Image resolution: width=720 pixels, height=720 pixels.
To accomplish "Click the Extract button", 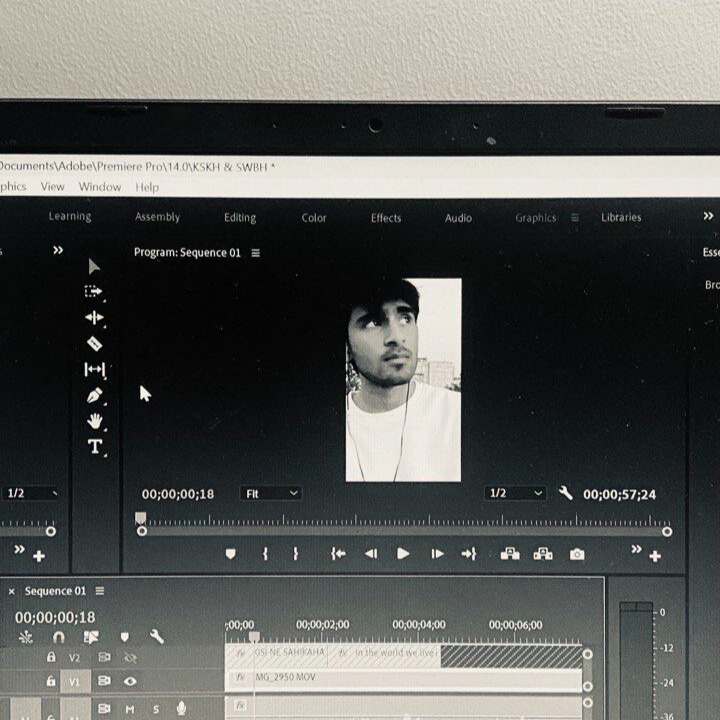I will (x=543, y=554).
